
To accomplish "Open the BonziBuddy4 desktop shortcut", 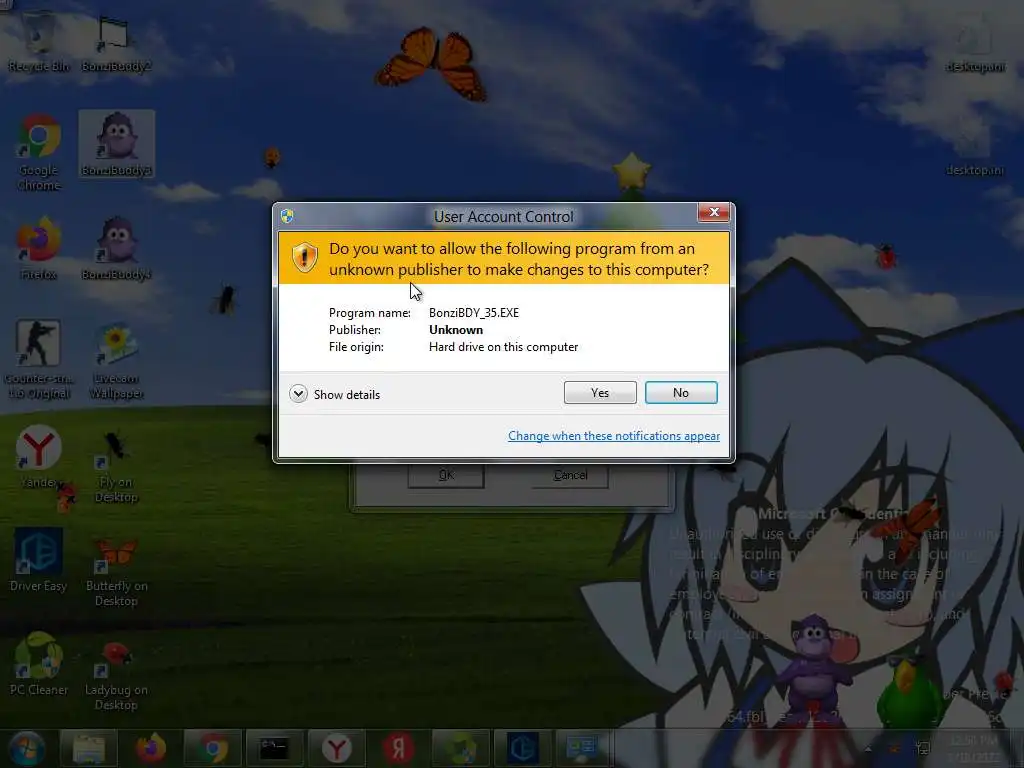I will [116, 248].
